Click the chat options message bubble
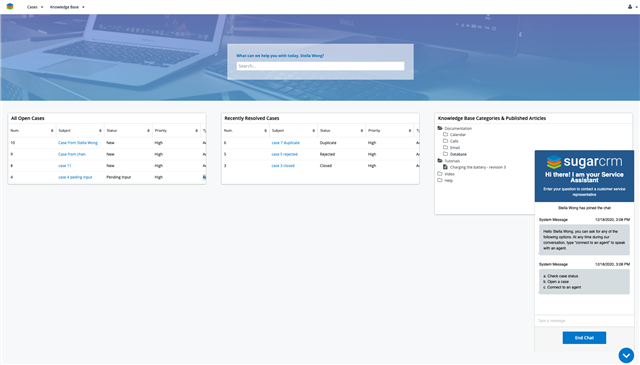The width and height of the screenshot is (640, 365). click(584, 282)
